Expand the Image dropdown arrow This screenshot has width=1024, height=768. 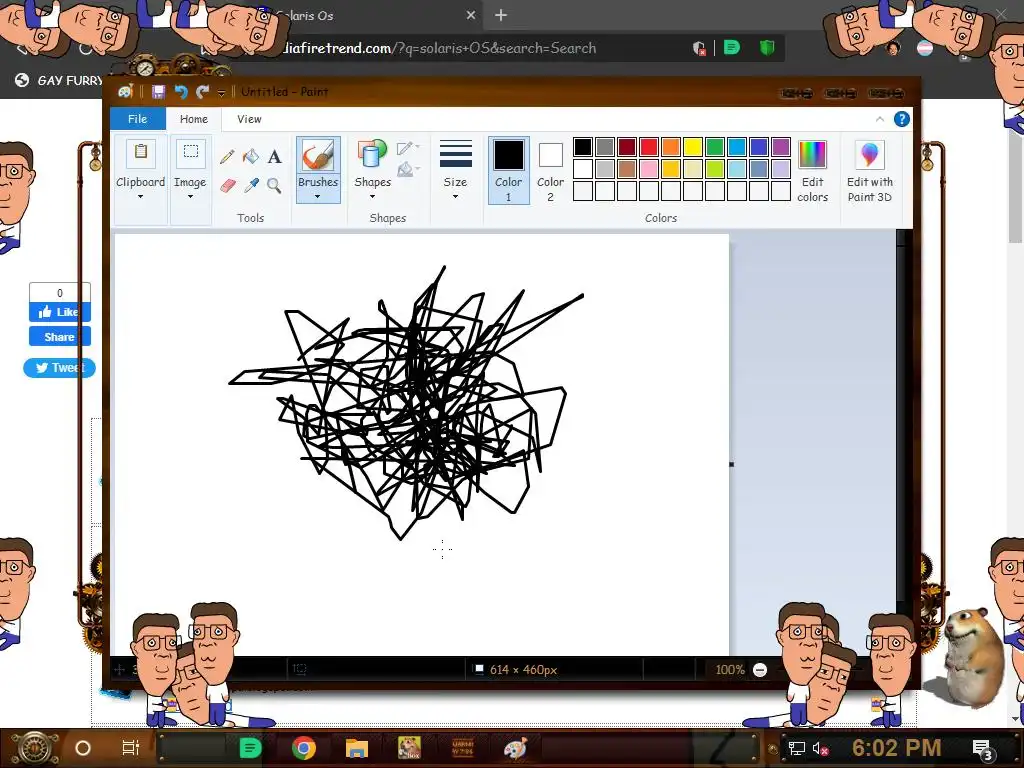pyautogui.click(x=190, y=197)
